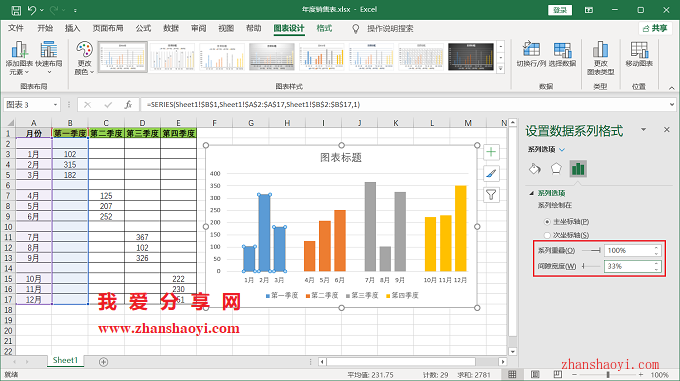The image size is (680, 381).
Task: Close the format data series pane
Action: 667,129
